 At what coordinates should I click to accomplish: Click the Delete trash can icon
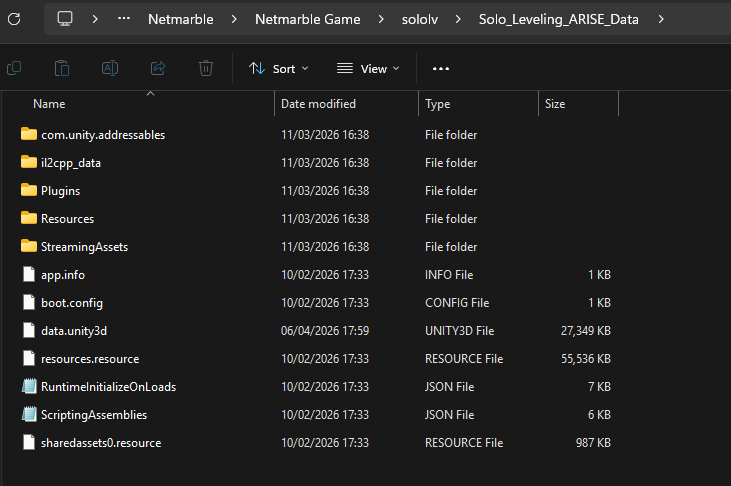[x=206, y=68]
